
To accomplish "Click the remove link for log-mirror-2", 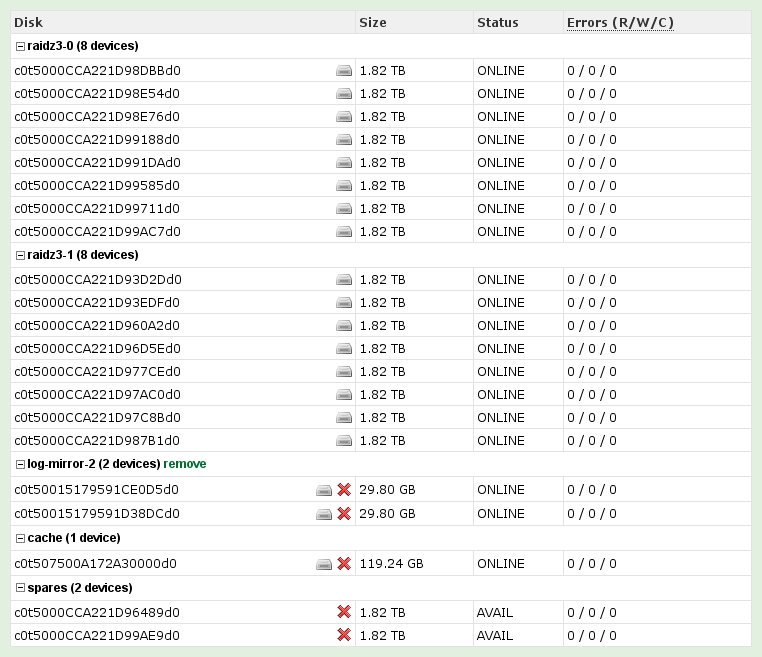I will click(x=185, y=464).
